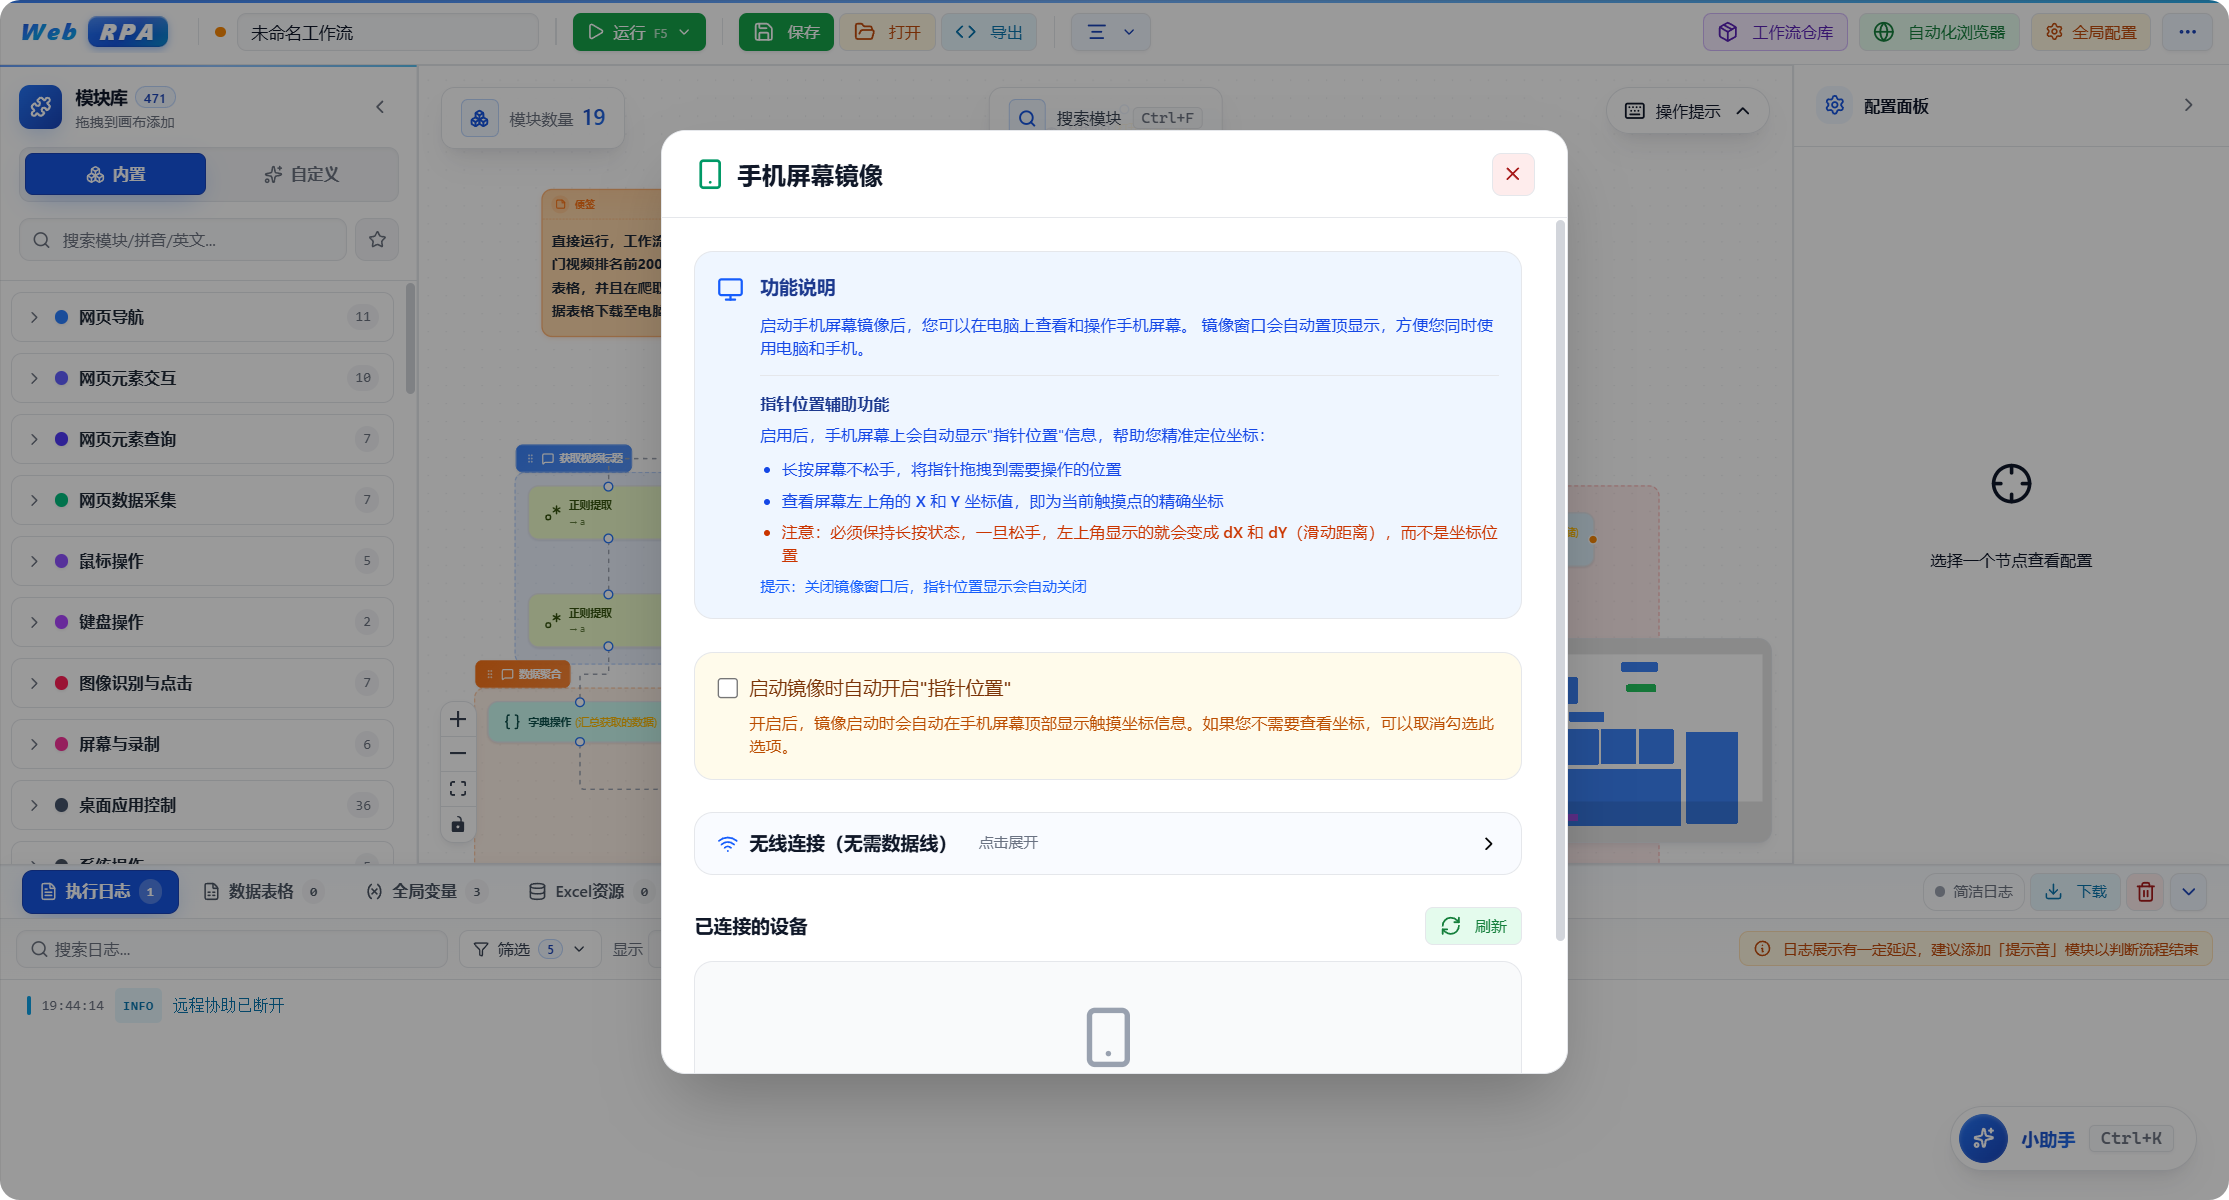Image resolution: width=2229 pixels, height=1200 pixels.
Task: Expand 配置面板 arrow
Action: tap(2188, 105)
